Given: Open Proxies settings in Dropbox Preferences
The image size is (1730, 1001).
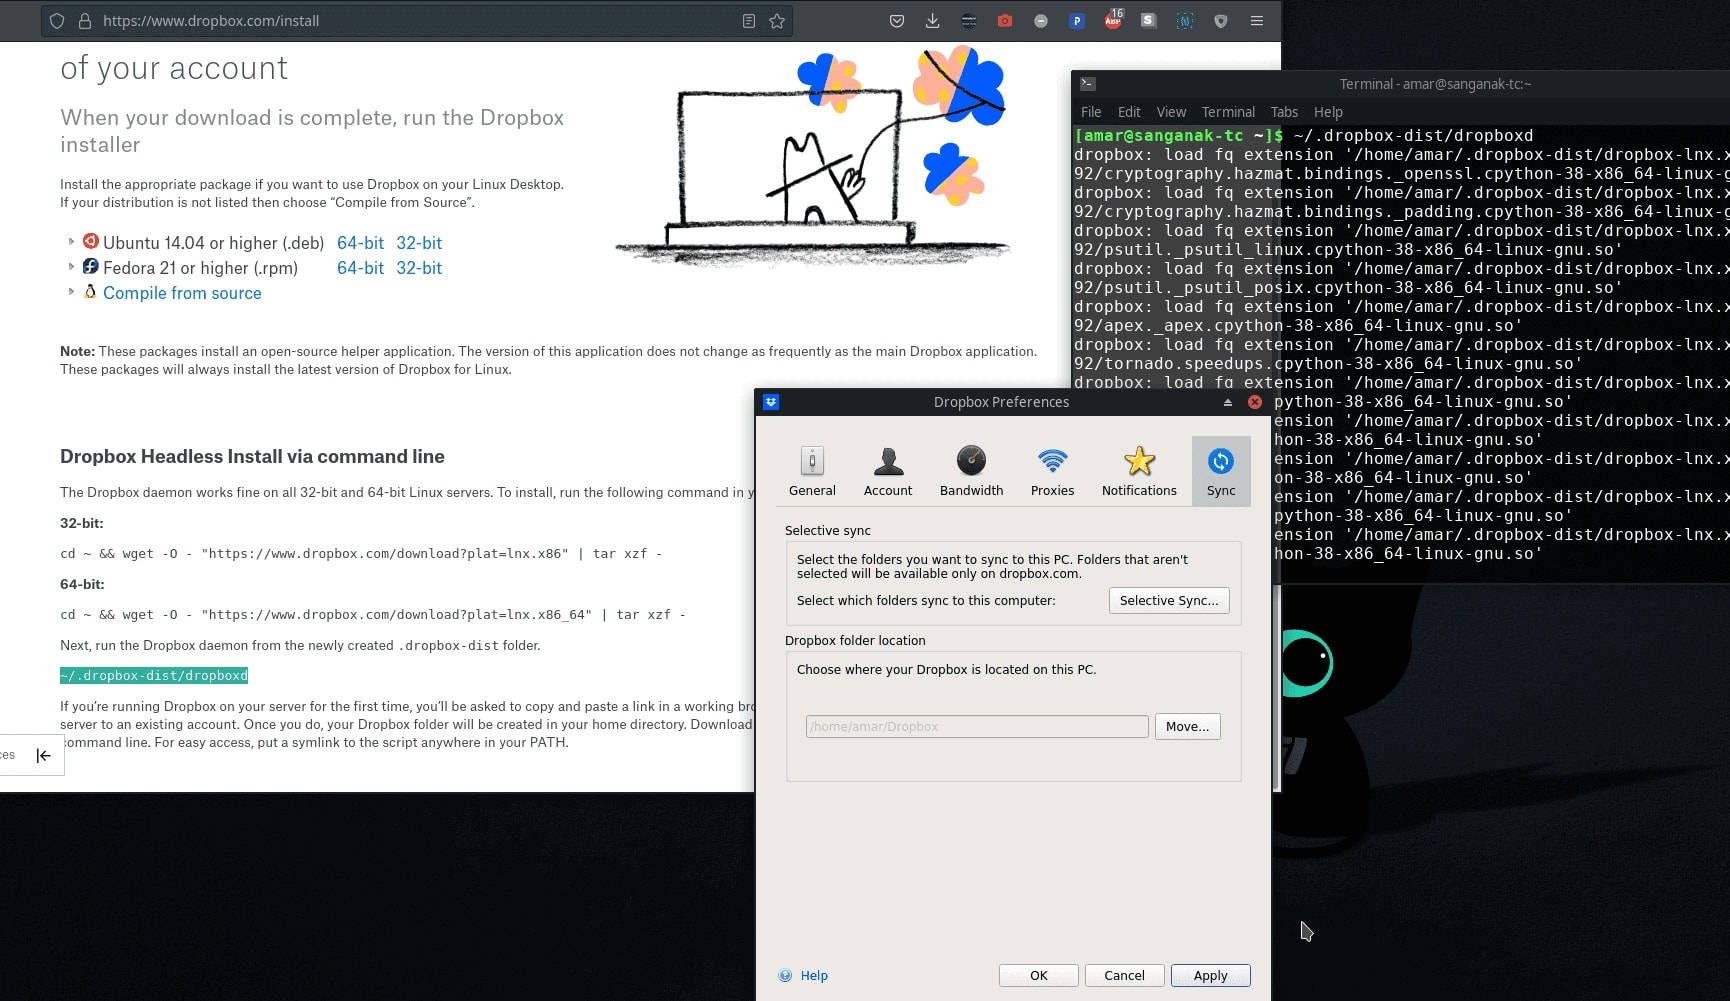Looking at the screenshot, I should pos(1052,471).
